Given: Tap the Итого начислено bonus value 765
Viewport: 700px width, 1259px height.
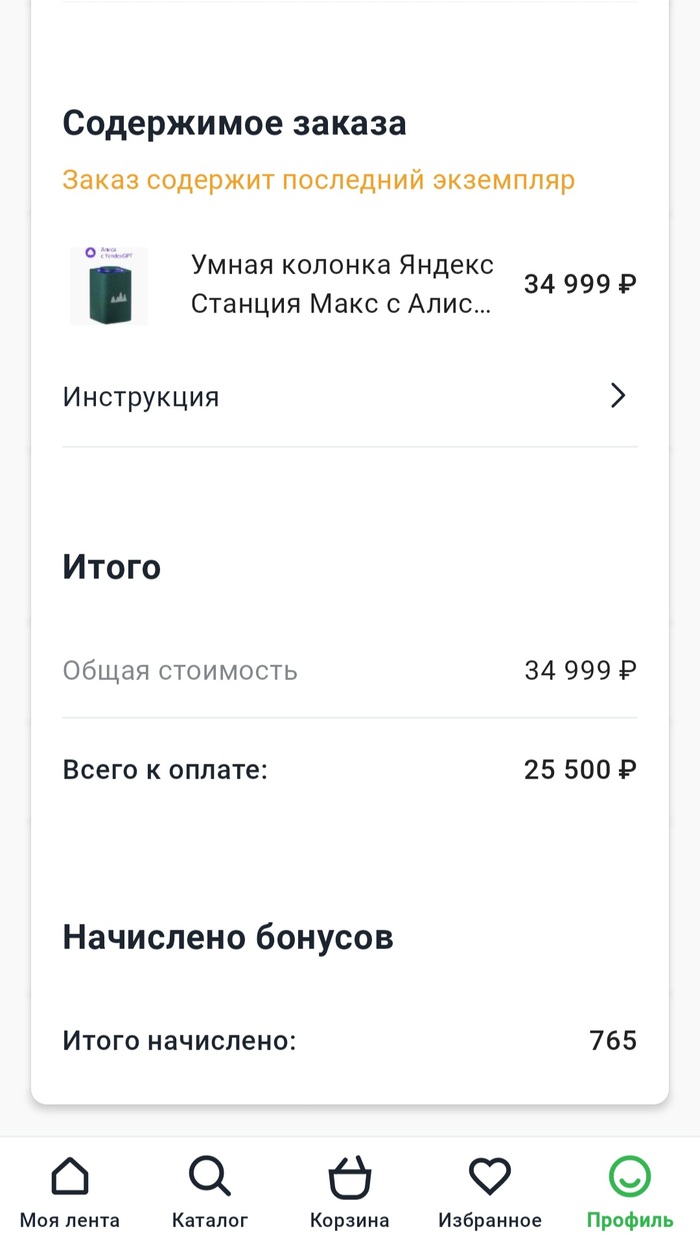Looking at the screenshot, I should 613,1041.
